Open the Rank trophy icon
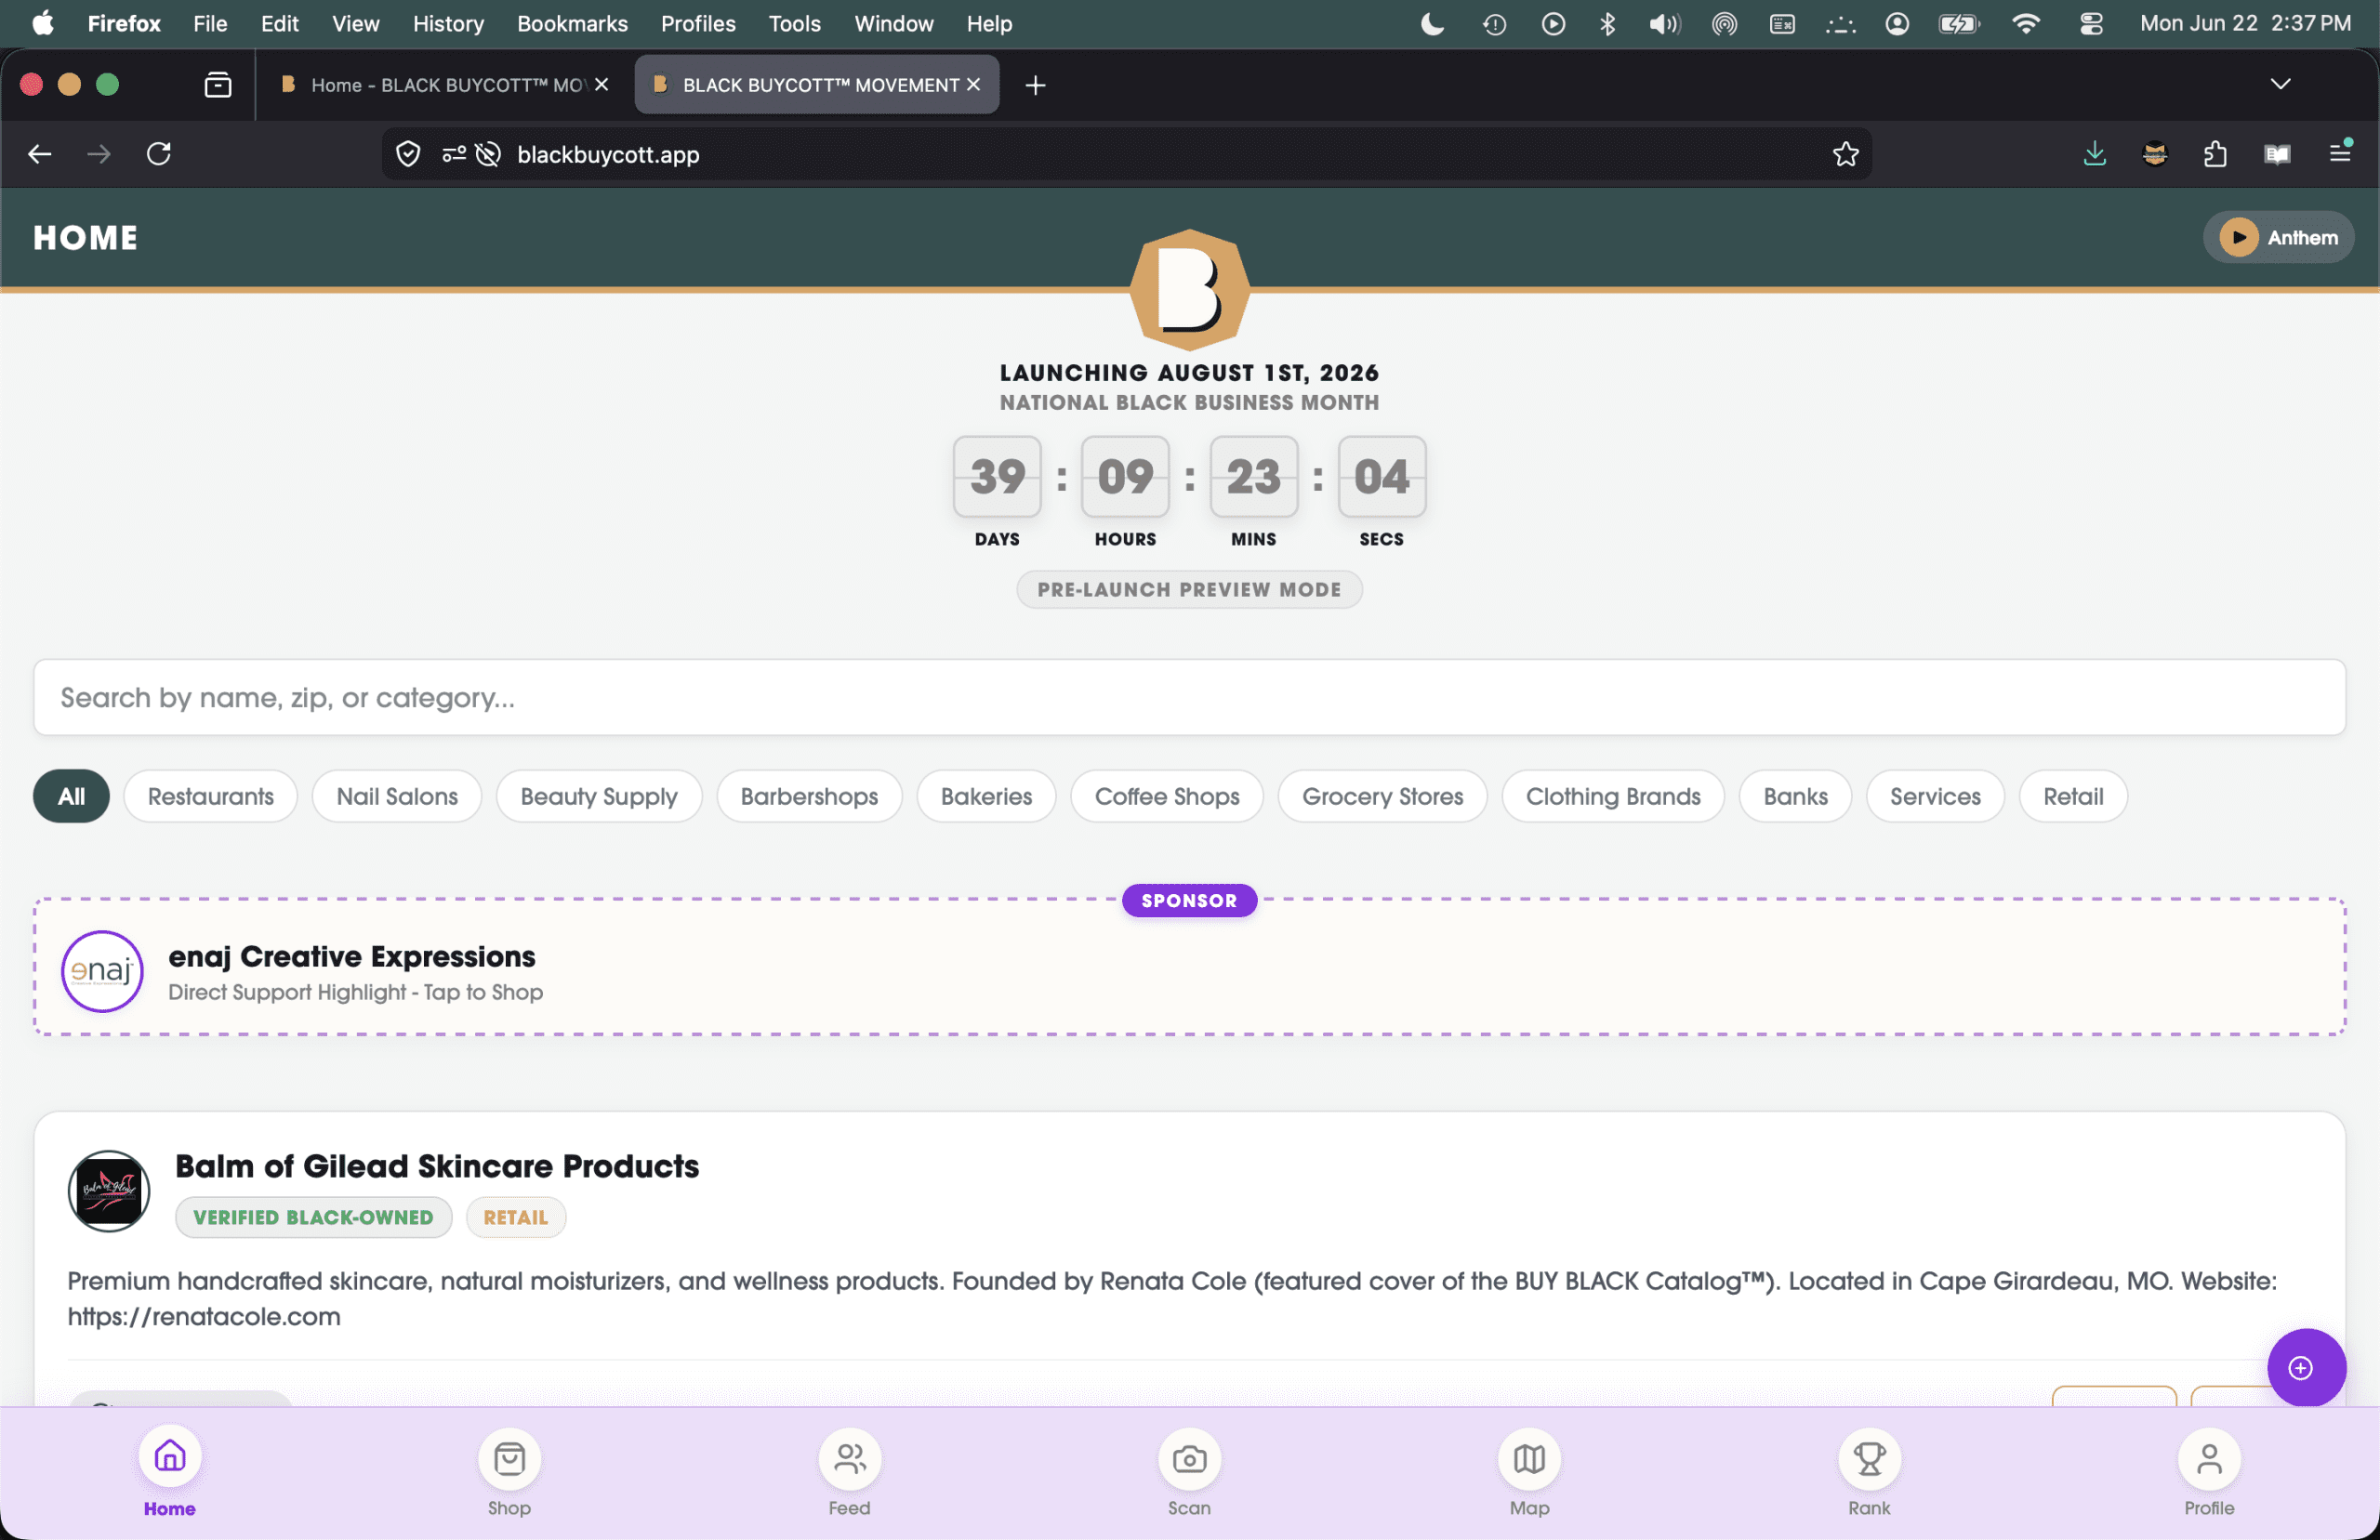Viewport: 2380px width, 1540px height. tap(1869, 1460)
